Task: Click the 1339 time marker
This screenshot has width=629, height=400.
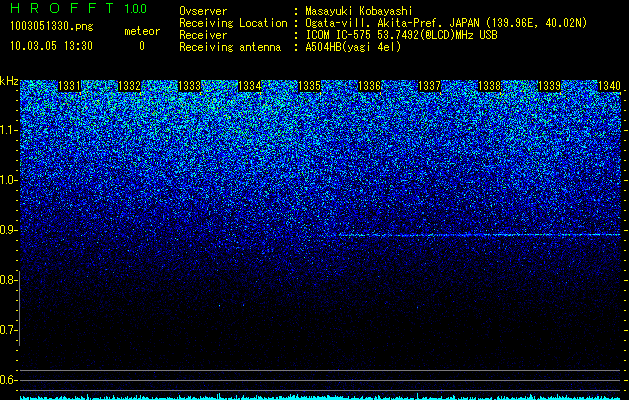Action: point(550,86)
